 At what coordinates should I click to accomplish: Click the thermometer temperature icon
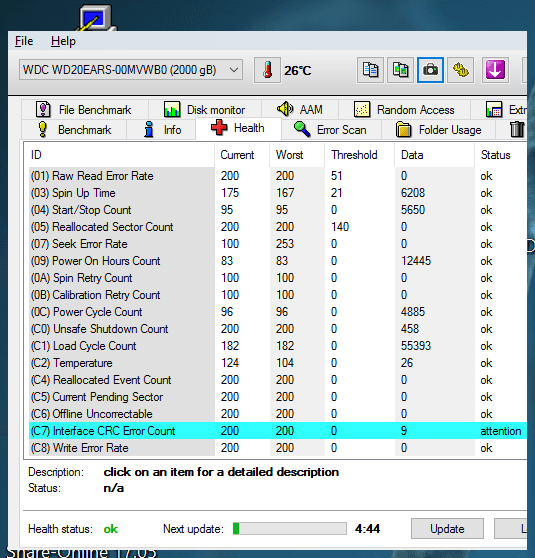pyautogui.click(x=267, y=70)
